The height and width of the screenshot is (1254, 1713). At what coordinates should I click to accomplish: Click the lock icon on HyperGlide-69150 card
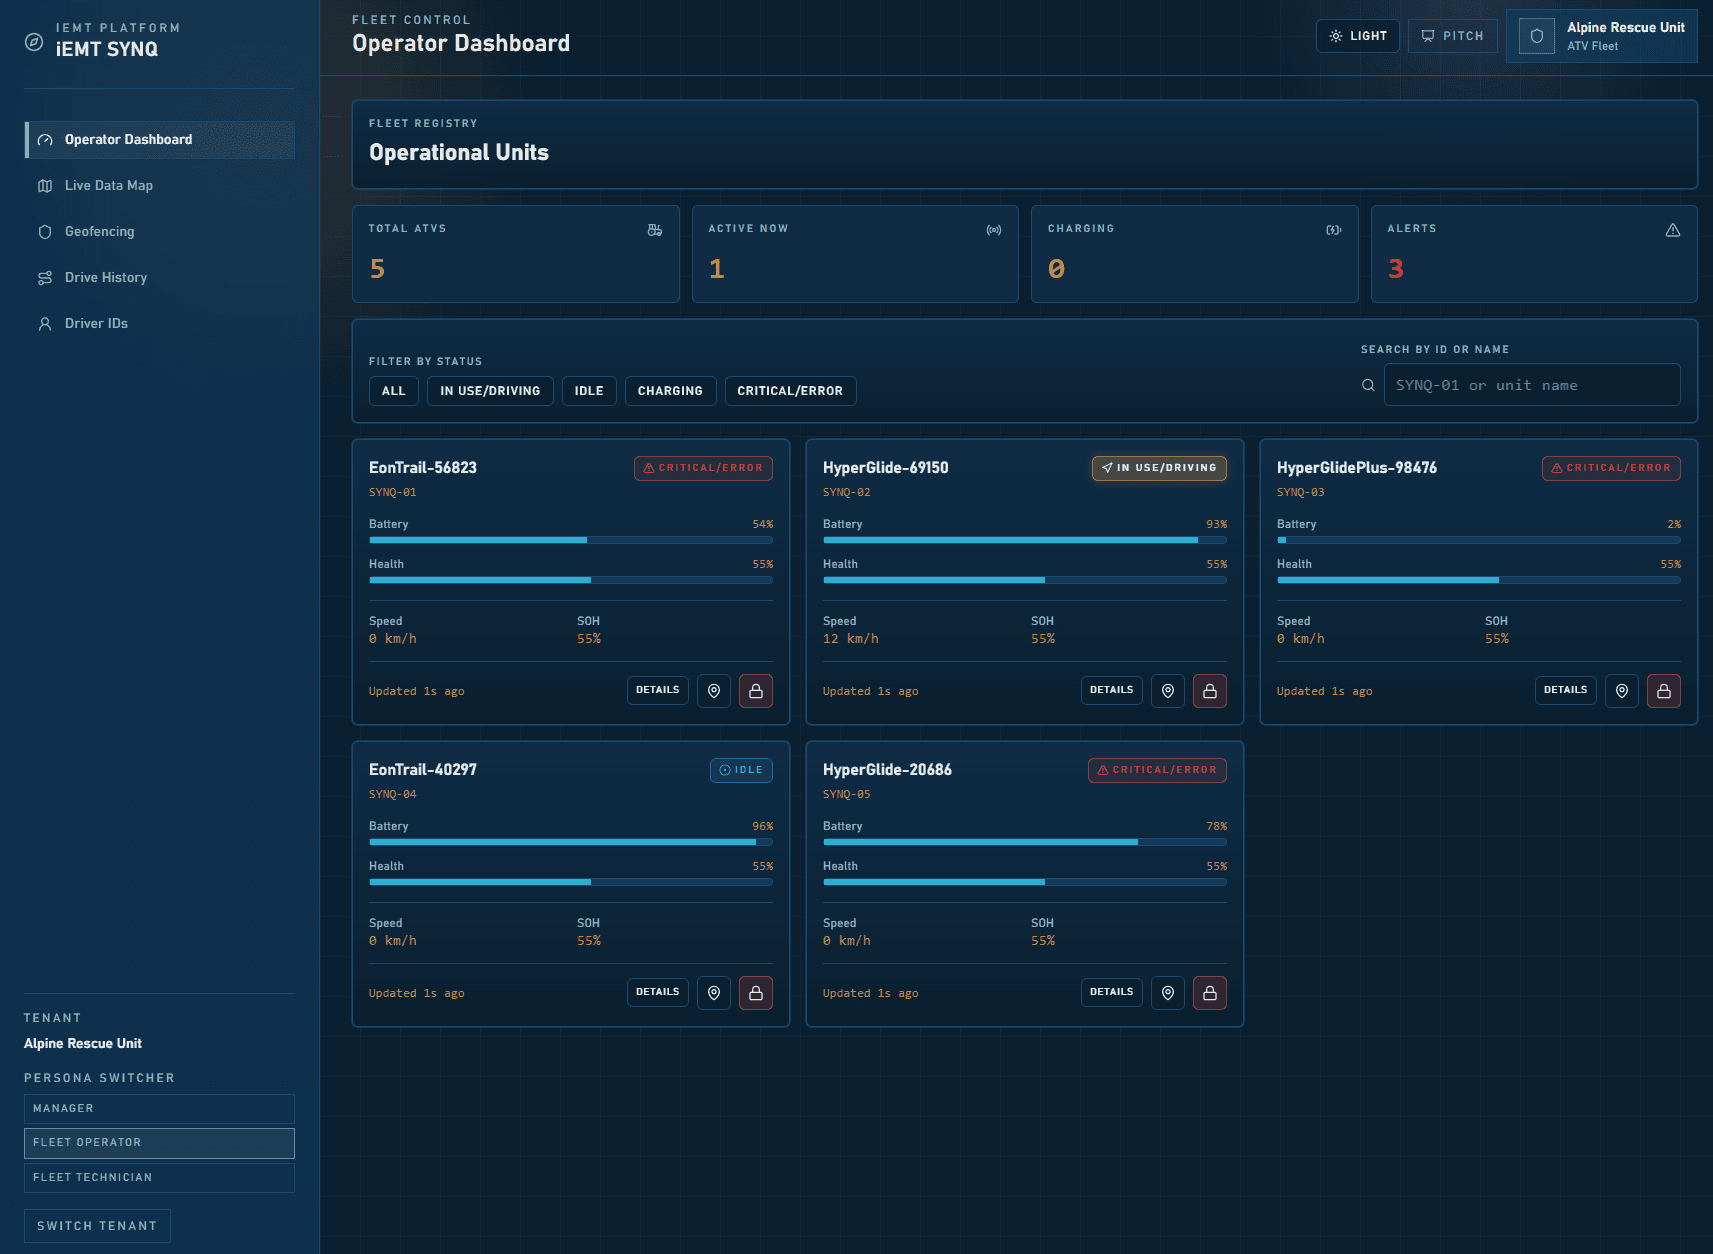click(x=1209, y=691)
